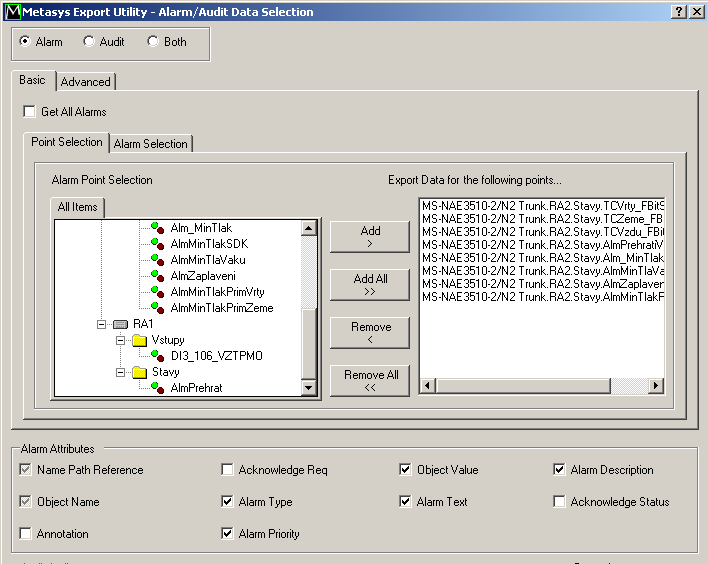Screen dimensions: 708x564
Task: Click the alarm point icon beside AlmMinTlakPrimZeme
Action: click(158, 308)
